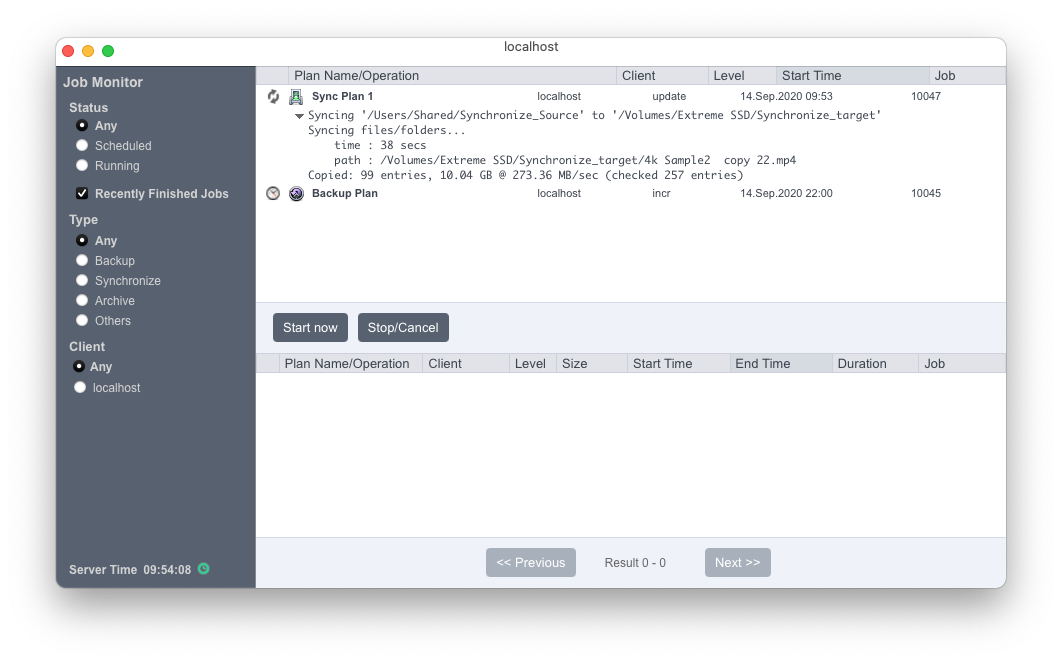Click the Job header in upper table
This screenshot has width=1062, height=662.
967,76
